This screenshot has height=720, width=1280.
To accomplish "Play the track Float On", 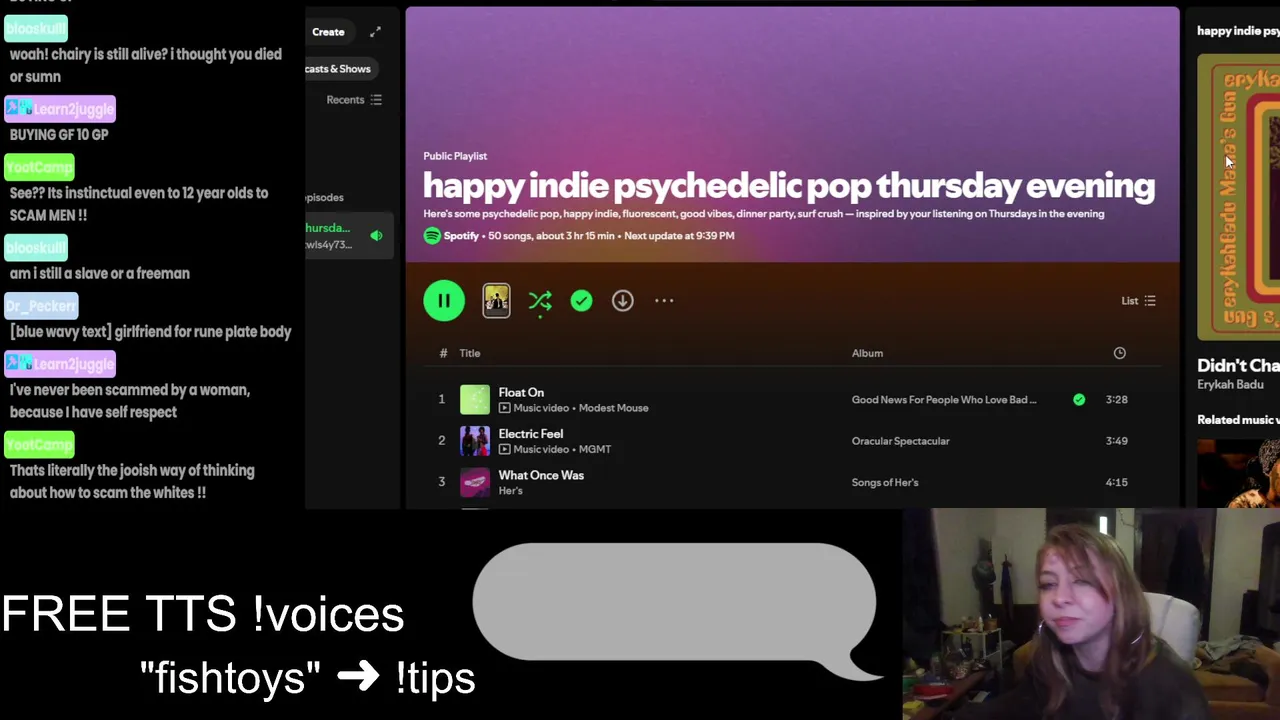I will pos(521,393).
